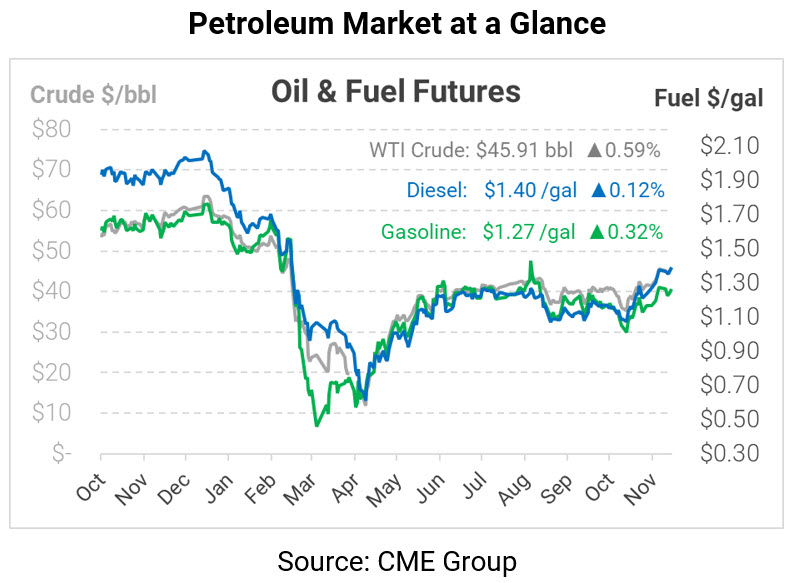Click the Oil & Fuel Futures chart title
Viewport: 795px width, 583px height.
396,92
